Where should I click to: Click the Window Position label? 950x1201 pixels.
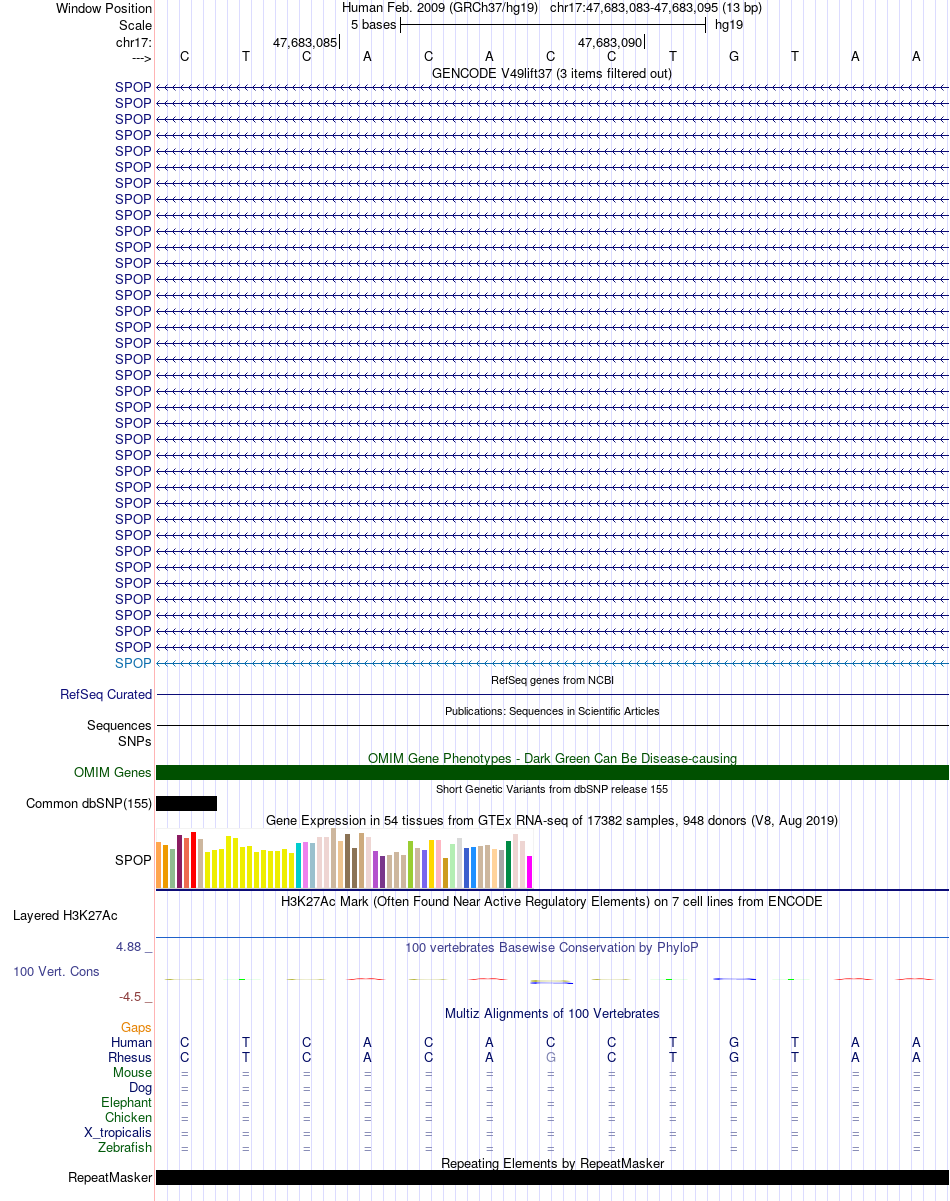pyautogui.click(x=104, y=8)
